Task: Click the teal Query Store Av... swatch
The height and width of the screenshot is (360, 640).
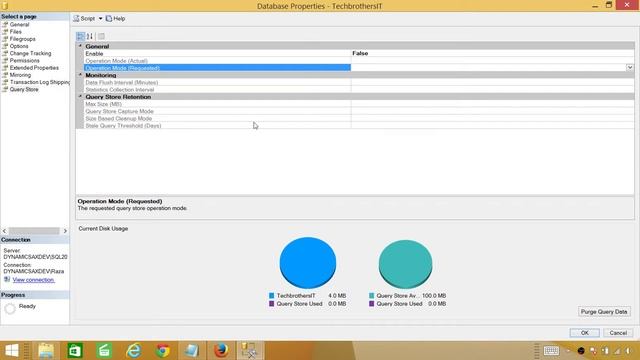Action: point(371,296)
